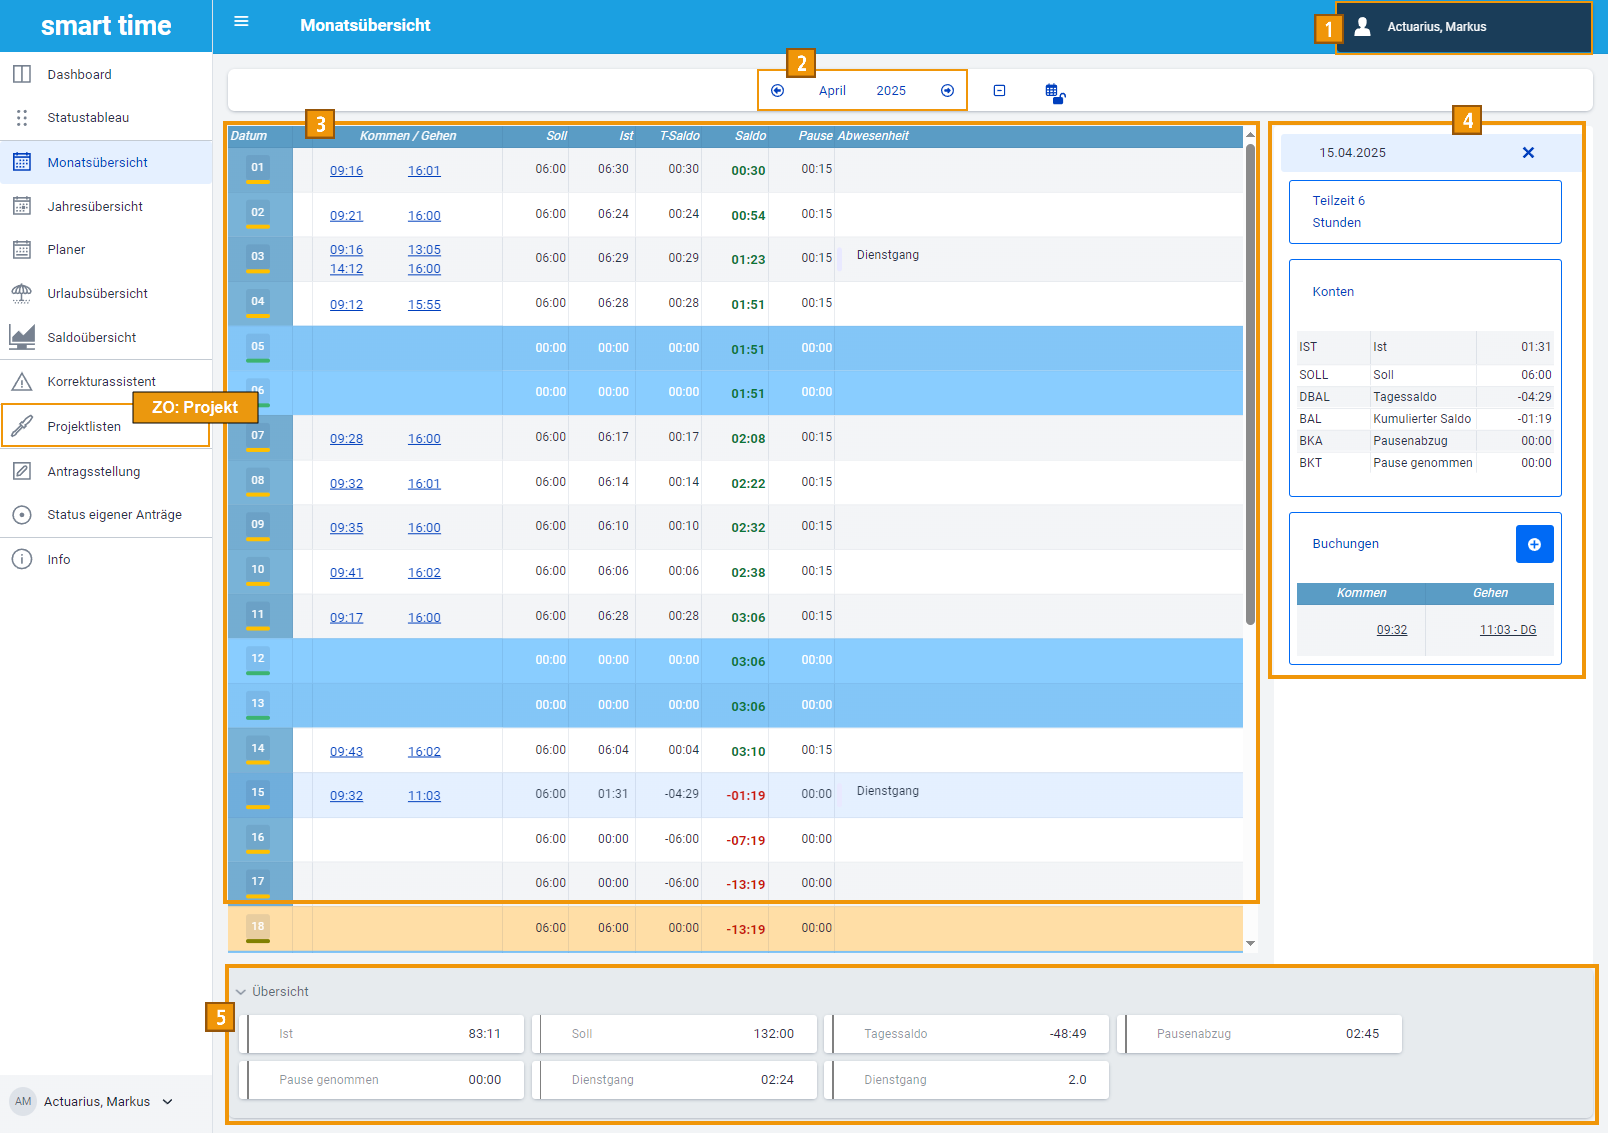1608x1133 pixels.
Task: Expand the bottom user account dropdown
Action: pyautogui.click(x=167, y=1102)
